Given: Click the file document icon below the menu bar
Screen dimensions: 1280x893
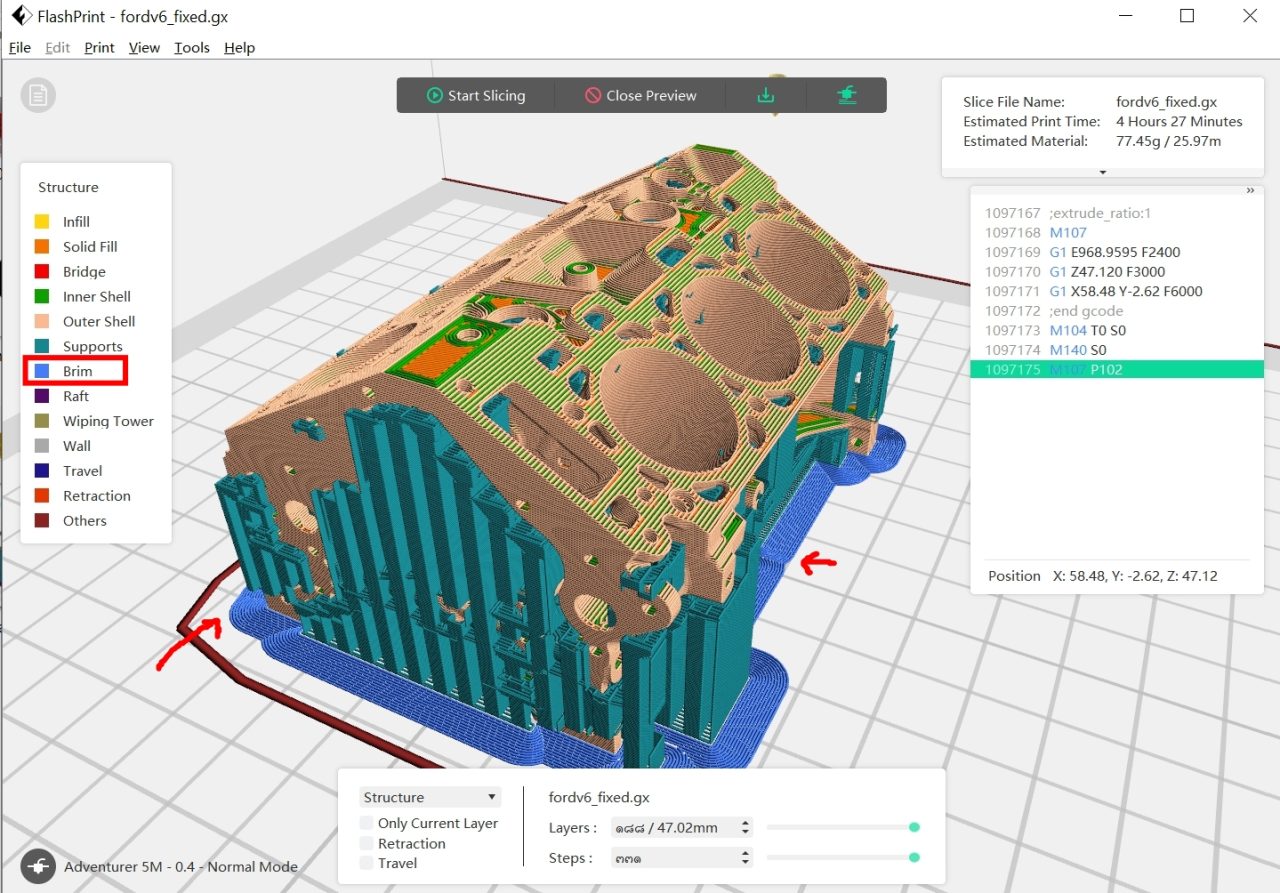Looking at the screenshot, I should (x=37, y=95).
